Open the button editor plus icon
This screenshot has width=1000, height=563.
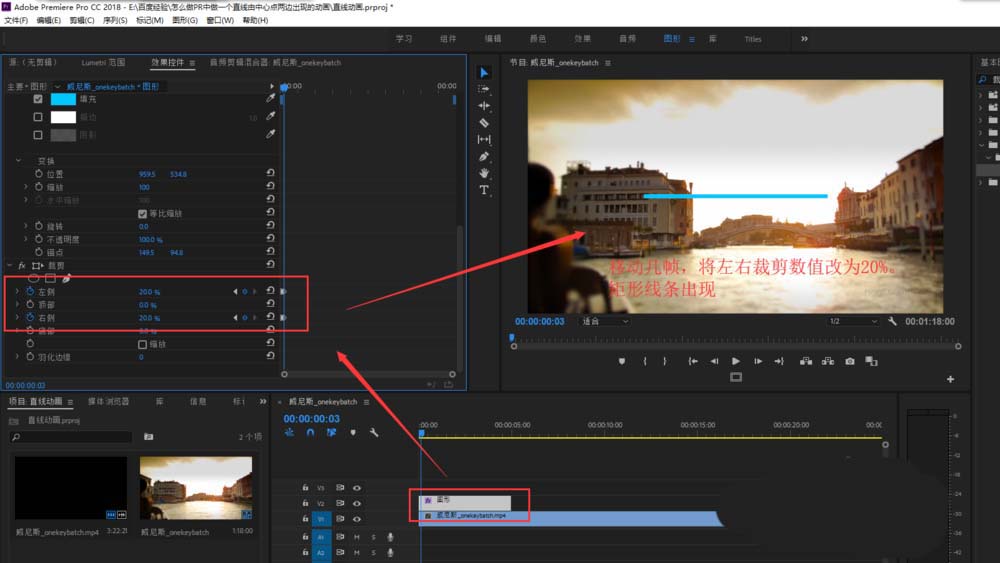(950, 379)
